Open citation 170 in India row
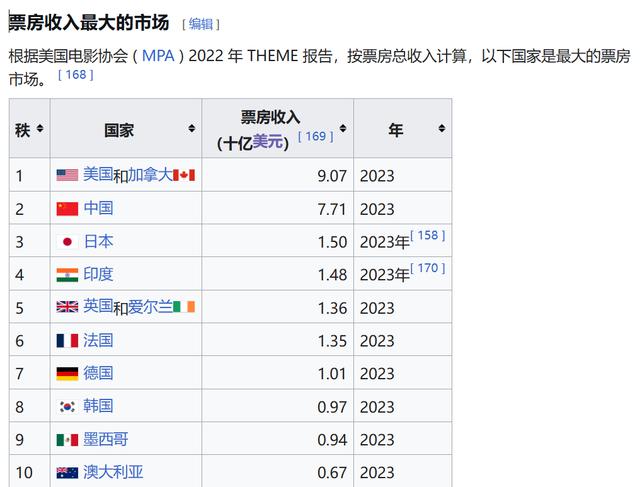This screenshot has width=640, height=487. (x=427, y=268)
